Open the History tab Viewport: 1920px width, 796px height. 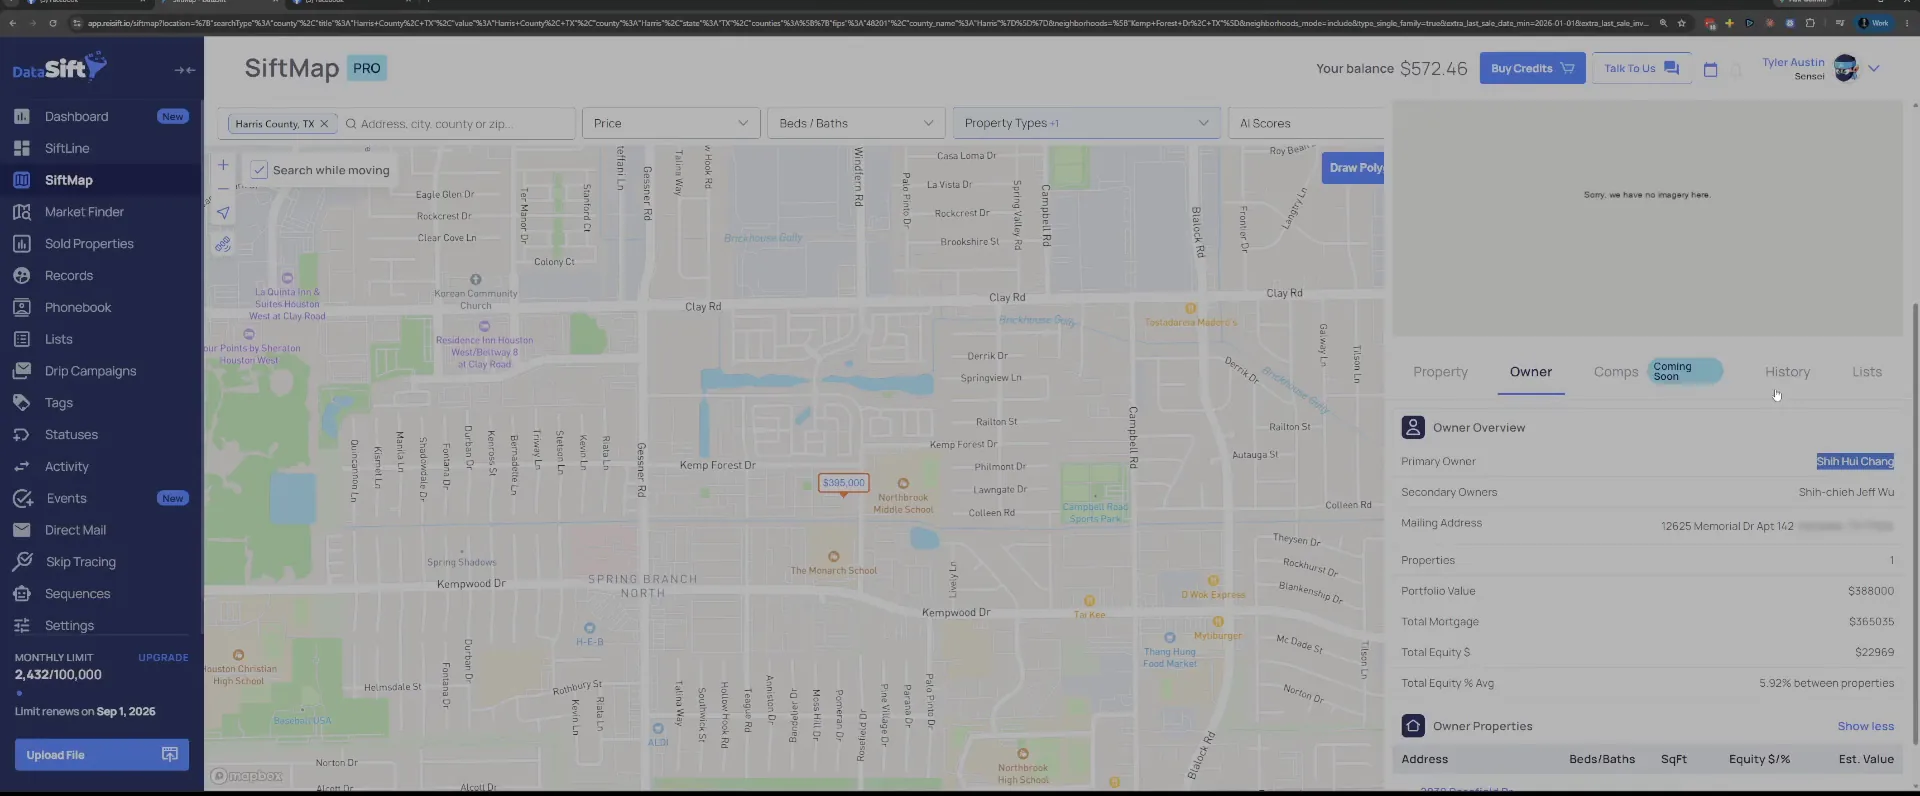pos(1787,372)
